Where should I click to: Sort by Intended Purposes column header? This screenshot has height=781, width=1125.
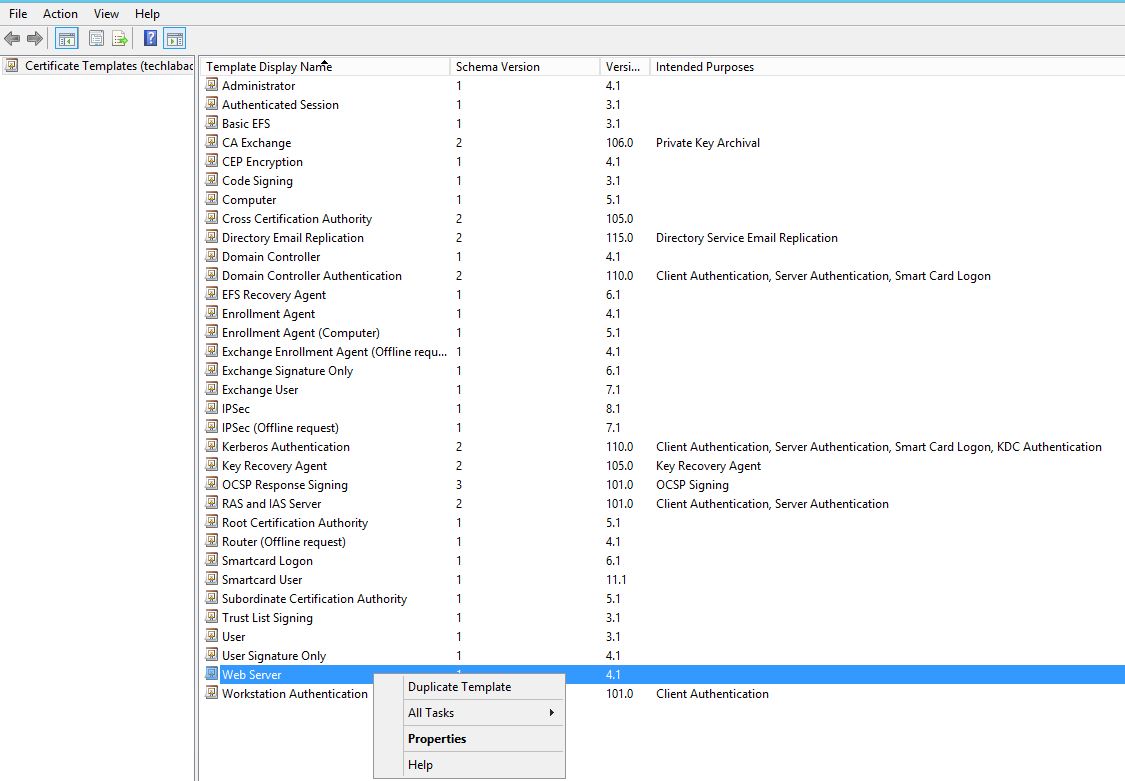tap(887, 67)
